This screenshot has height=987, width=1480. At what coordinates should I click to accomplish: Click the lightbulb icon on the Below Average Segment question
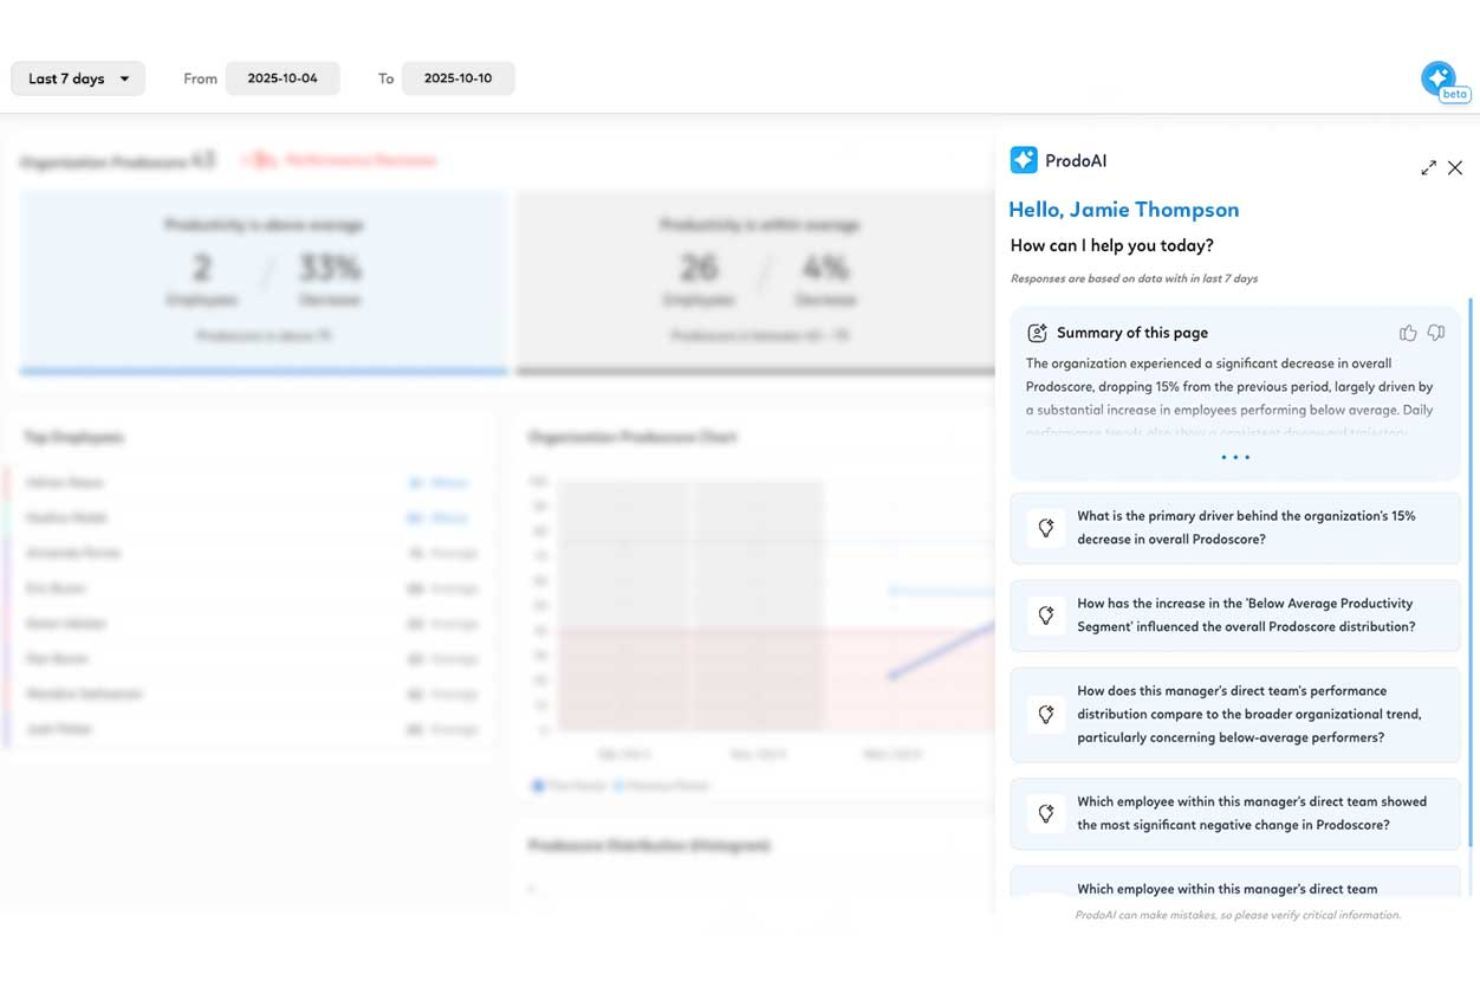coord(1046,615)
